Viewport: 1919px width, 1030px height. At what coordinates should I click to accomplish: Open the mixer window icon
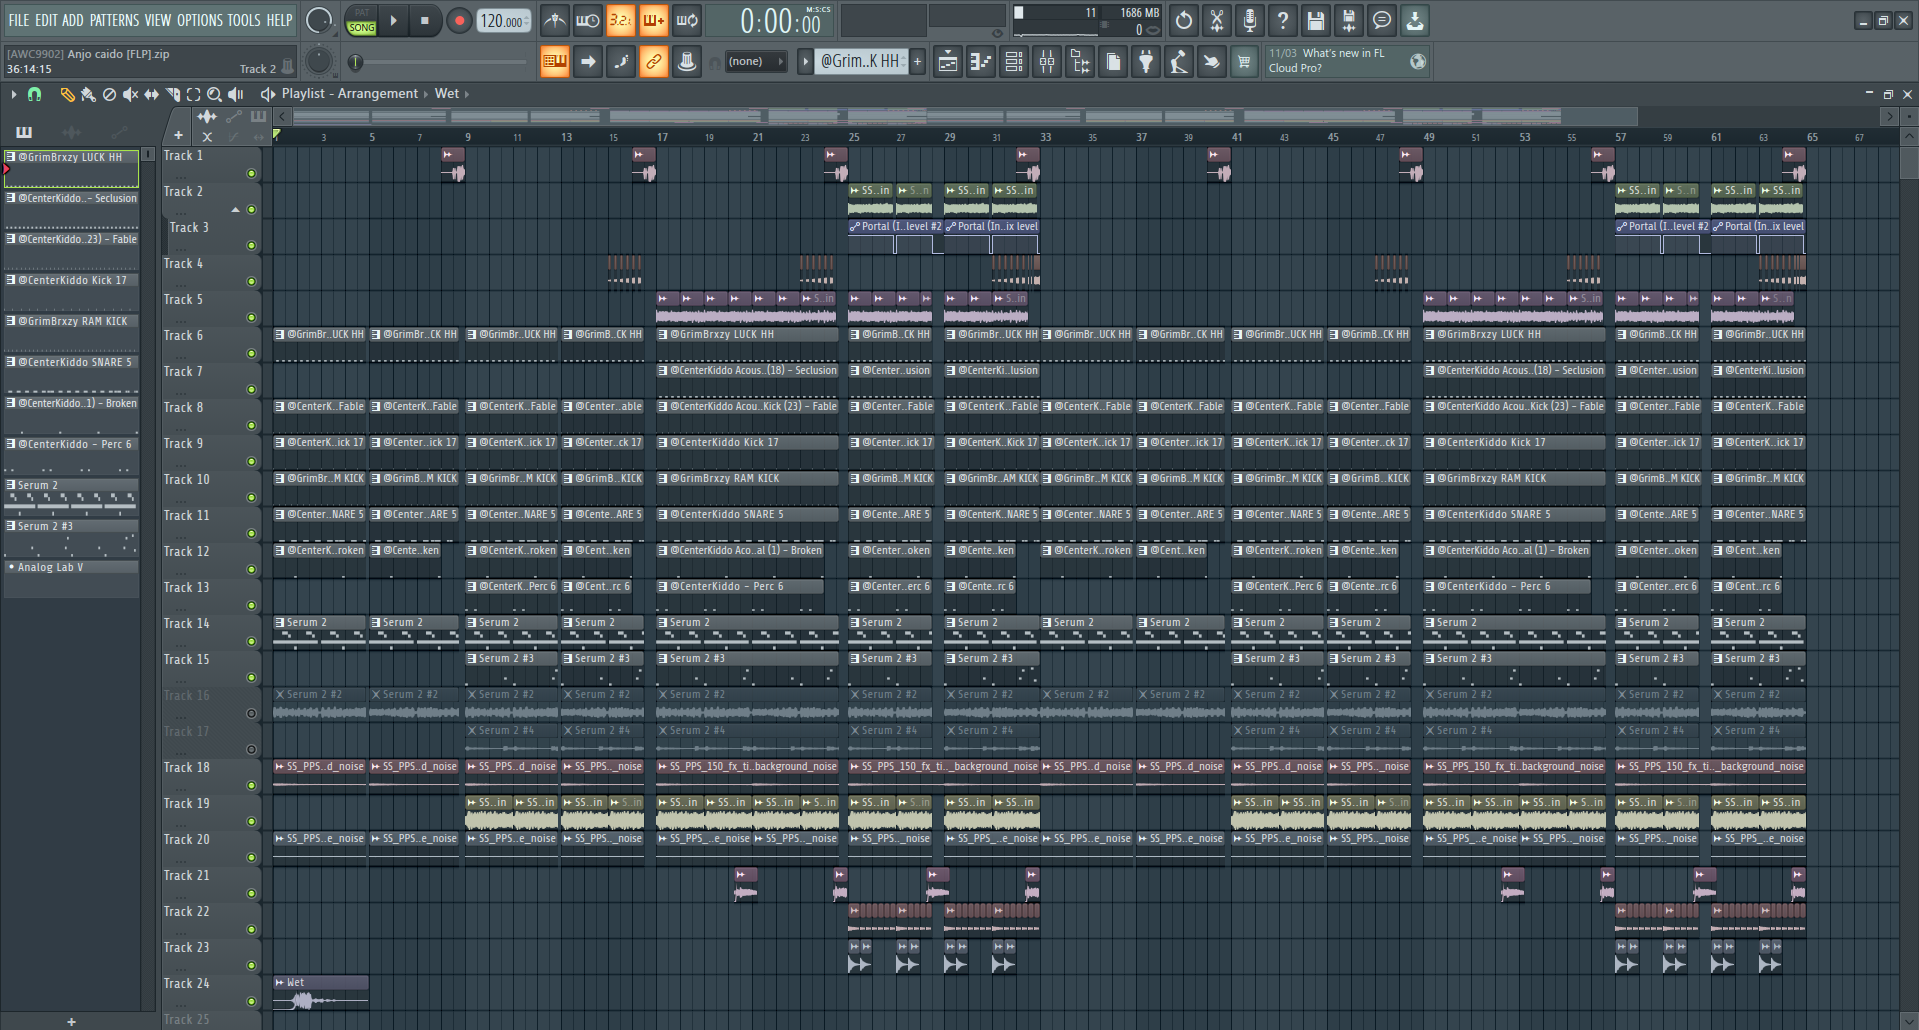tap(1047, 62)
